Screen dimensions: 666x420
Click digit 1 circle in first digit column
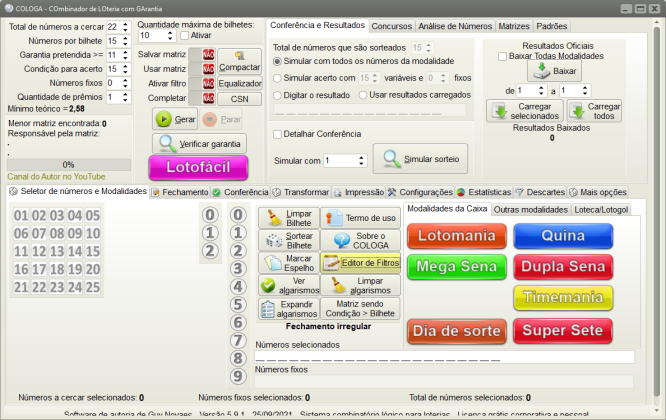click(210, 233)
